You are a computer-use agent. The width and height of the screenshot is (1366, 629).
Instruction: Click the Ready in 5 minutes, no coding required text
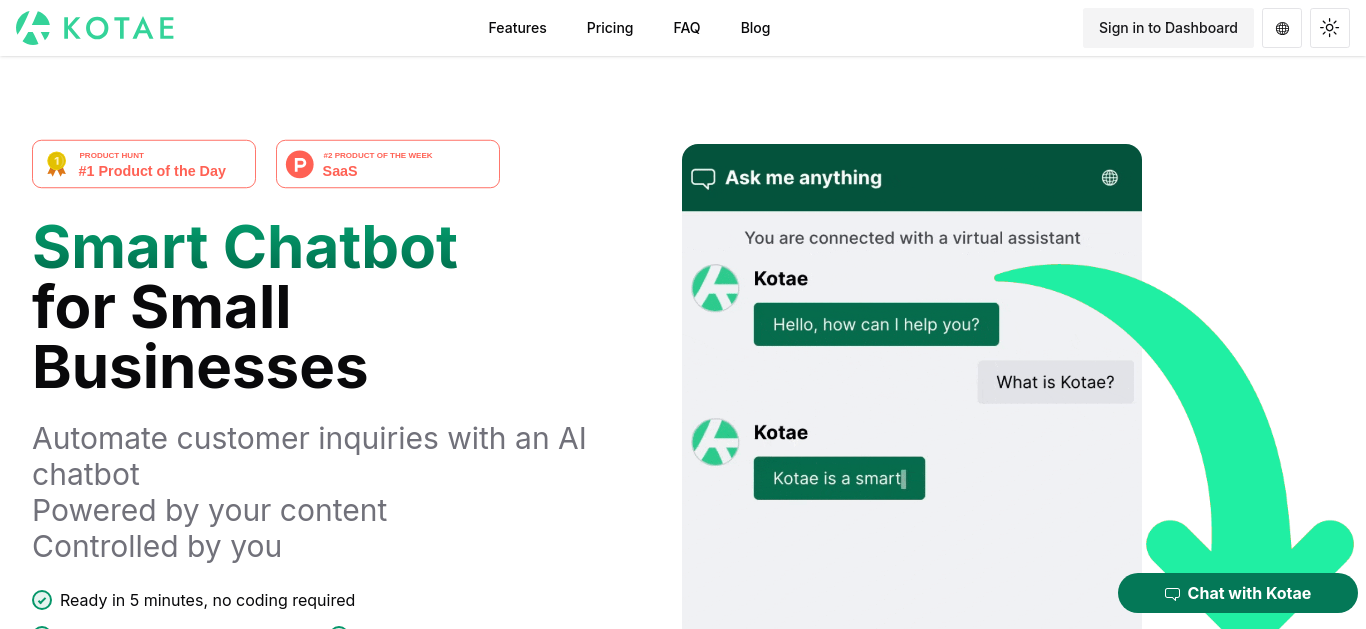point(207,600)
